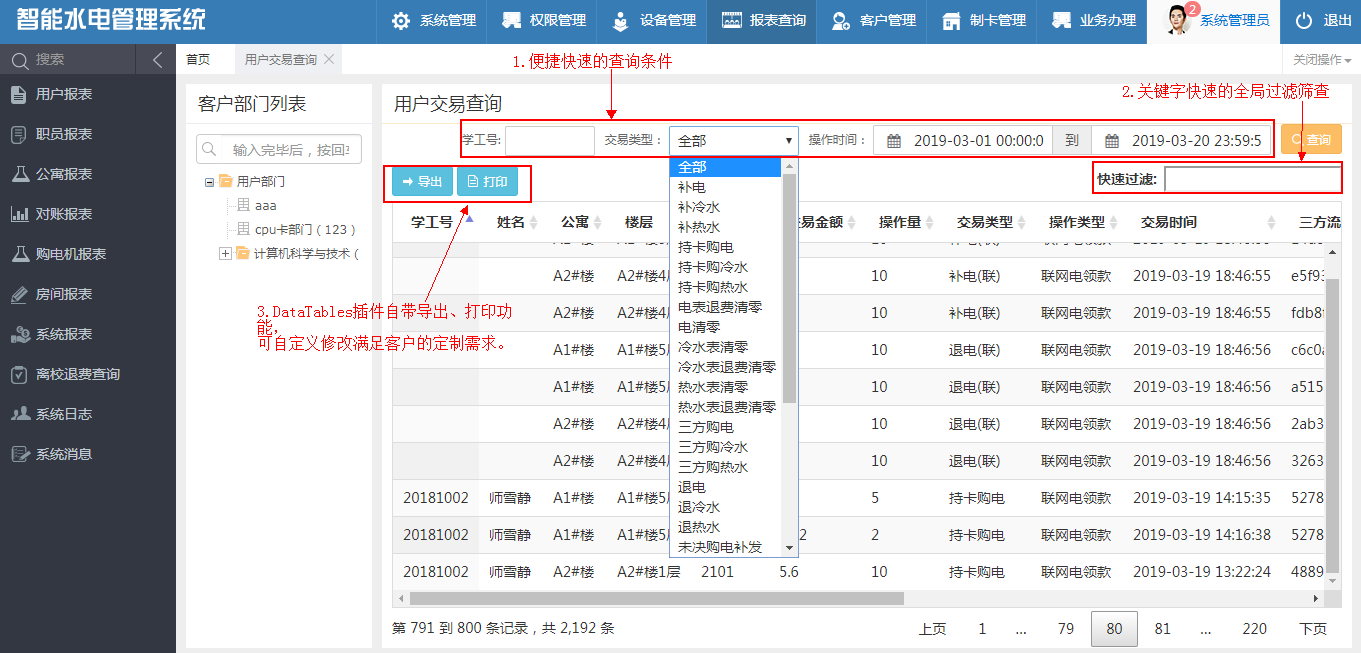1361x653 pixels.
Task: Click the orange 查询 button
Action: (x=1311, y=139)
